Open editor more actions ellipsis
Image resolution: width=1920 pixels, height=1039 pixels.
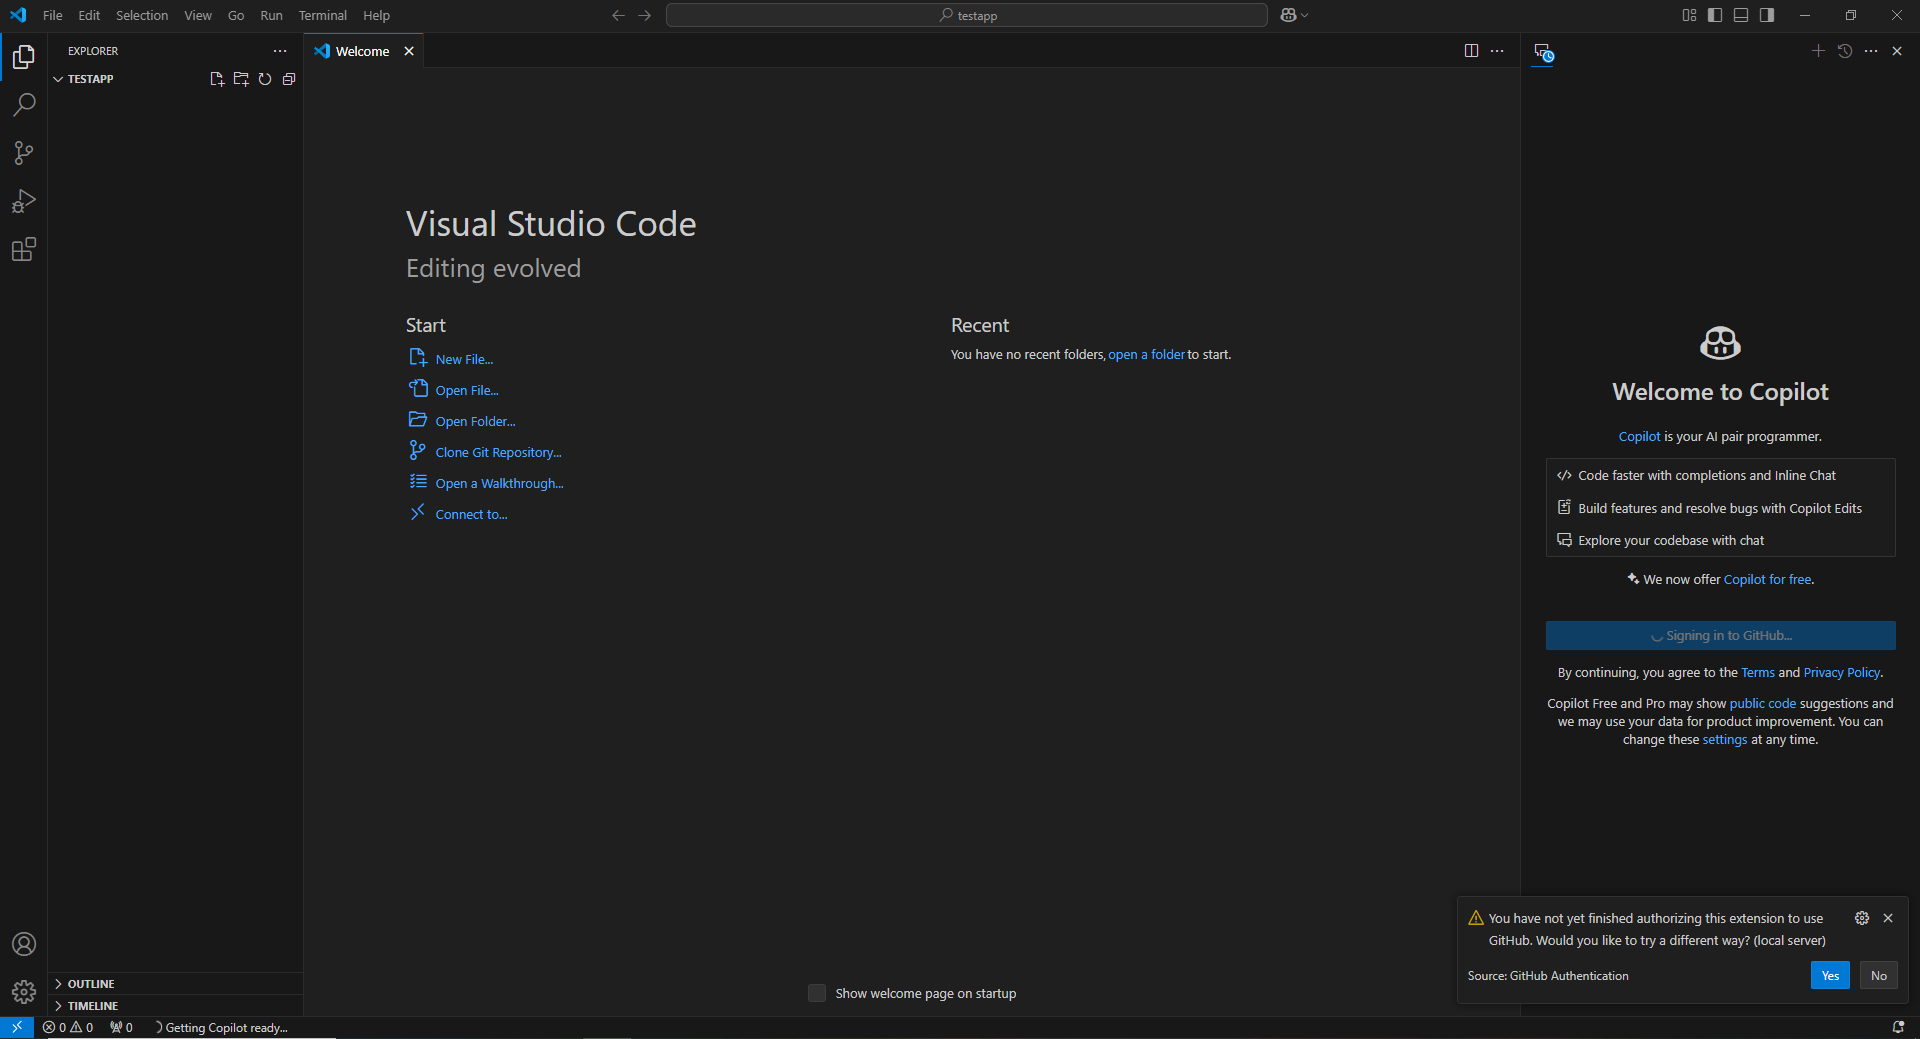pyautogui.click(x=1497, y=51)
